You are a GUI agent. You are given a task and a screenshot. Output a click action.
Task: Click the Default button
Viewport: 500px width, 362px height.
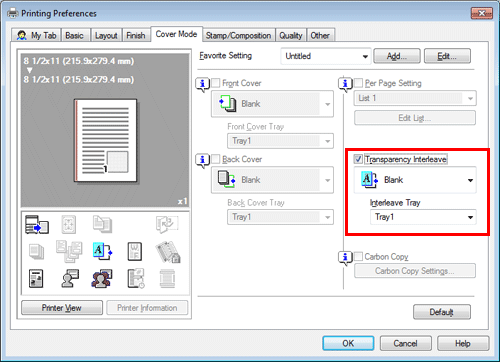[442, 312]
